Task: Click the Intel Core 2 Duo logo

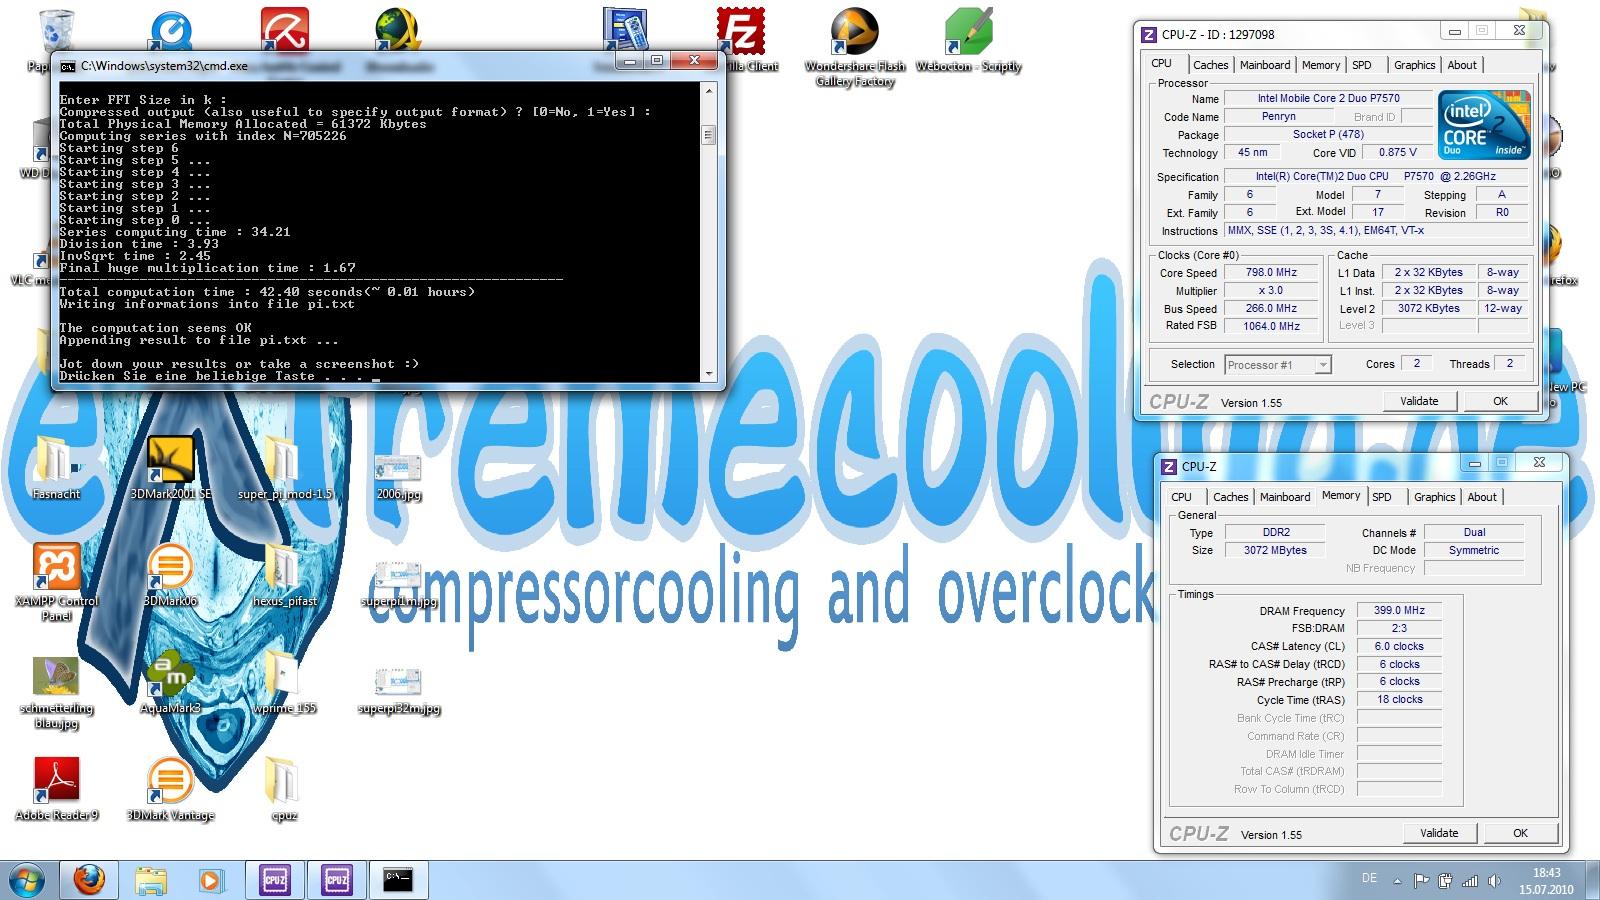Action: [1484, 125]
